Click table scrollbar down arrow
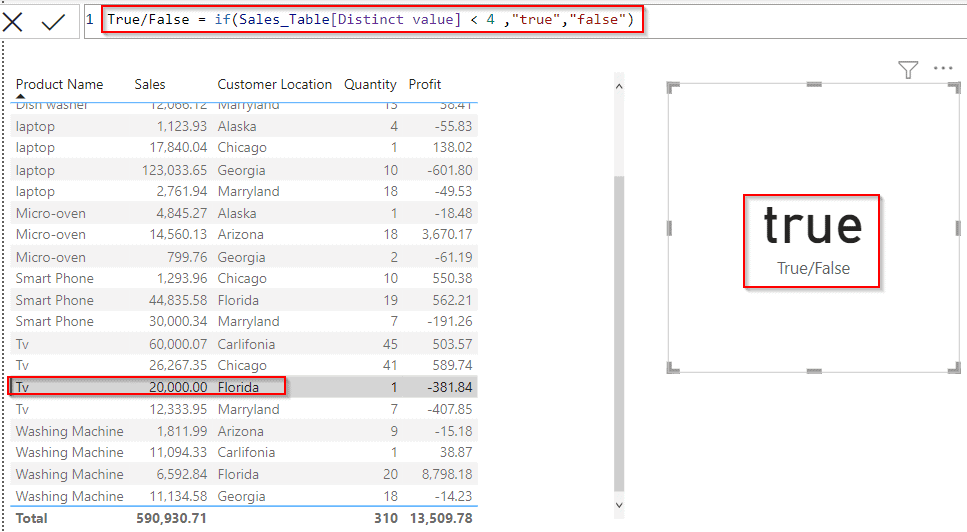The width and height of the screenshot is (967, 532). (x=619, y=505)
